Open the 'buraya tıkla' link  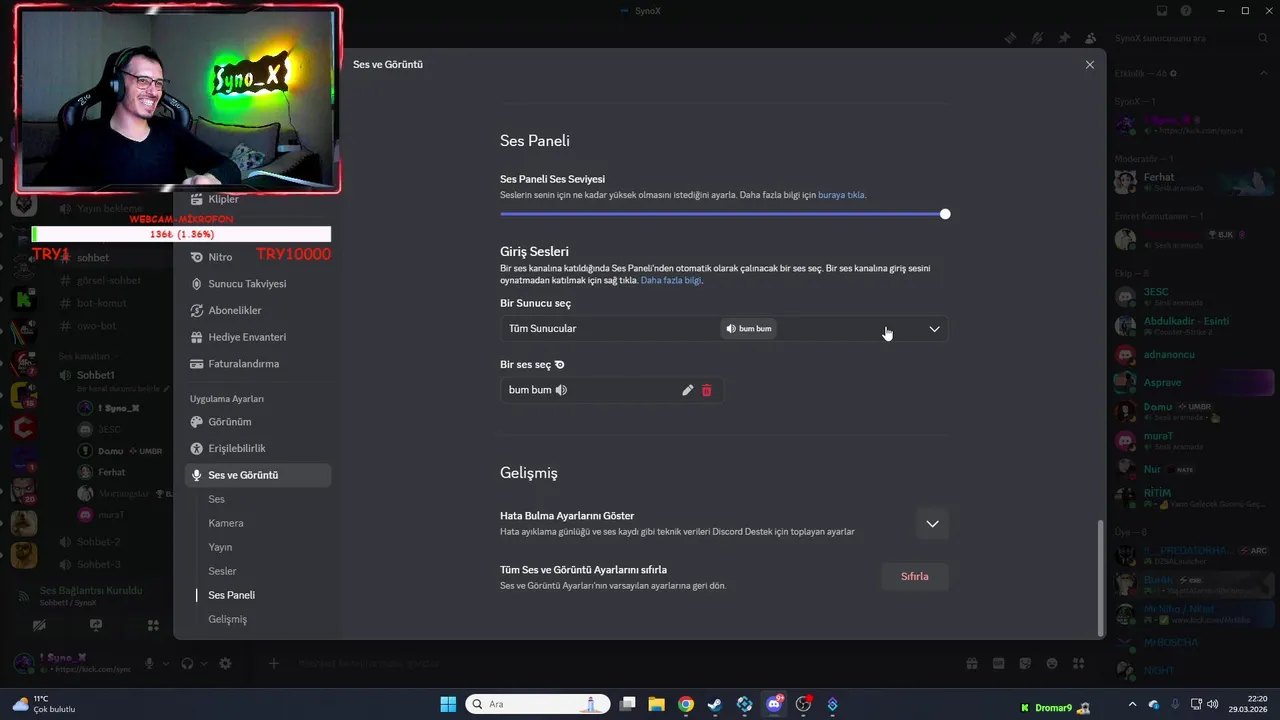click(x=841, y=195)
